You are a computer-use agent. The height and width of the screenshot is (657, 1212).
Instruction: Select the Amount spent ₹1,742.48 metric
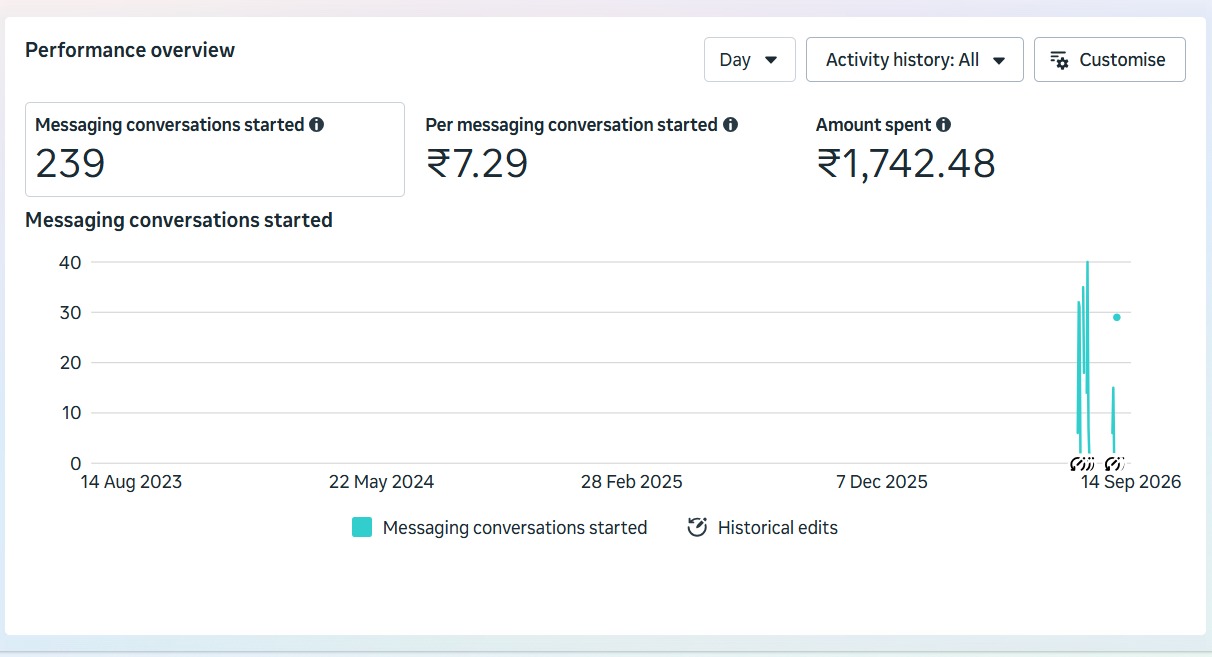(x=906, y=149)
